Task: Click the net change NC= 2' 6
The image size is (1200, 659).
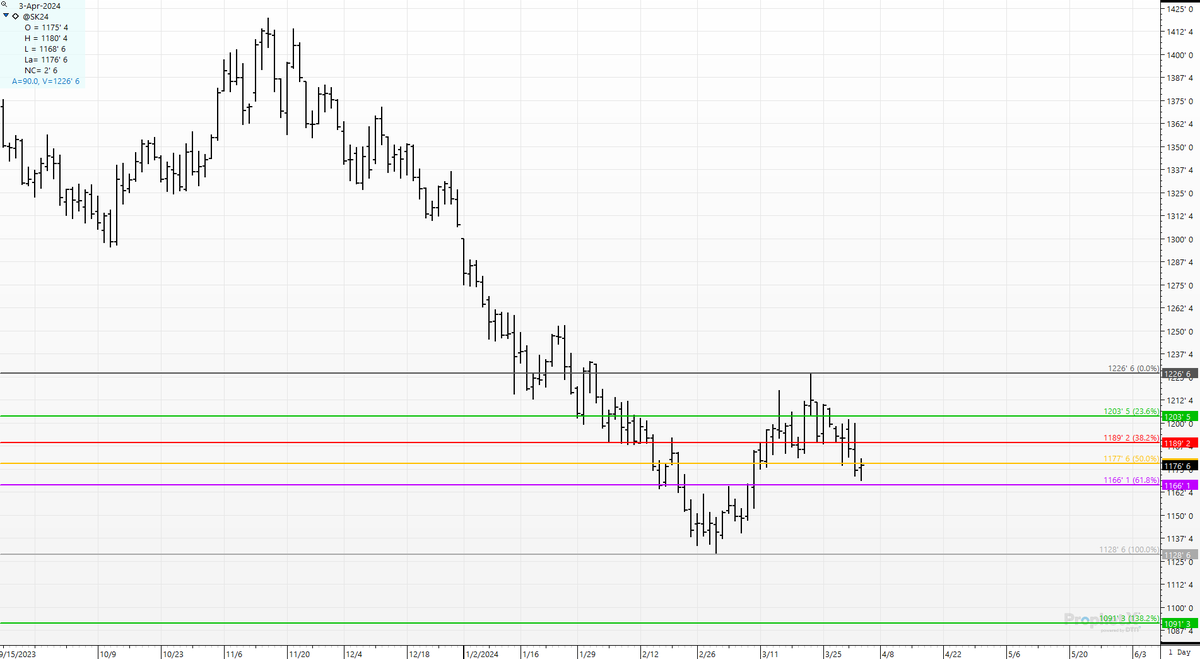Action: (41, 70)
